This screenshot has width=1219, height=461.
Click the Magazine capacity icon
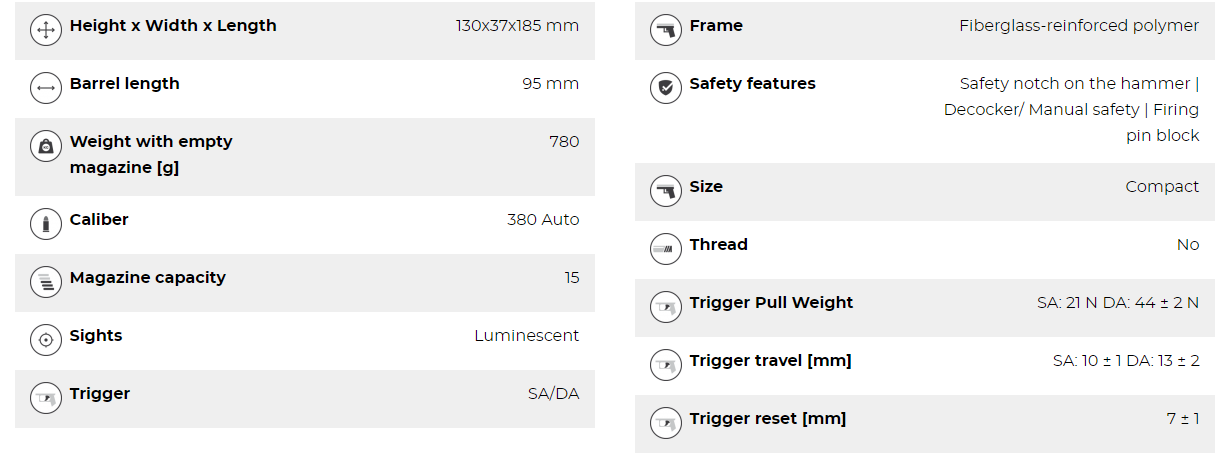pyautogui.click(x=46, y=282)
